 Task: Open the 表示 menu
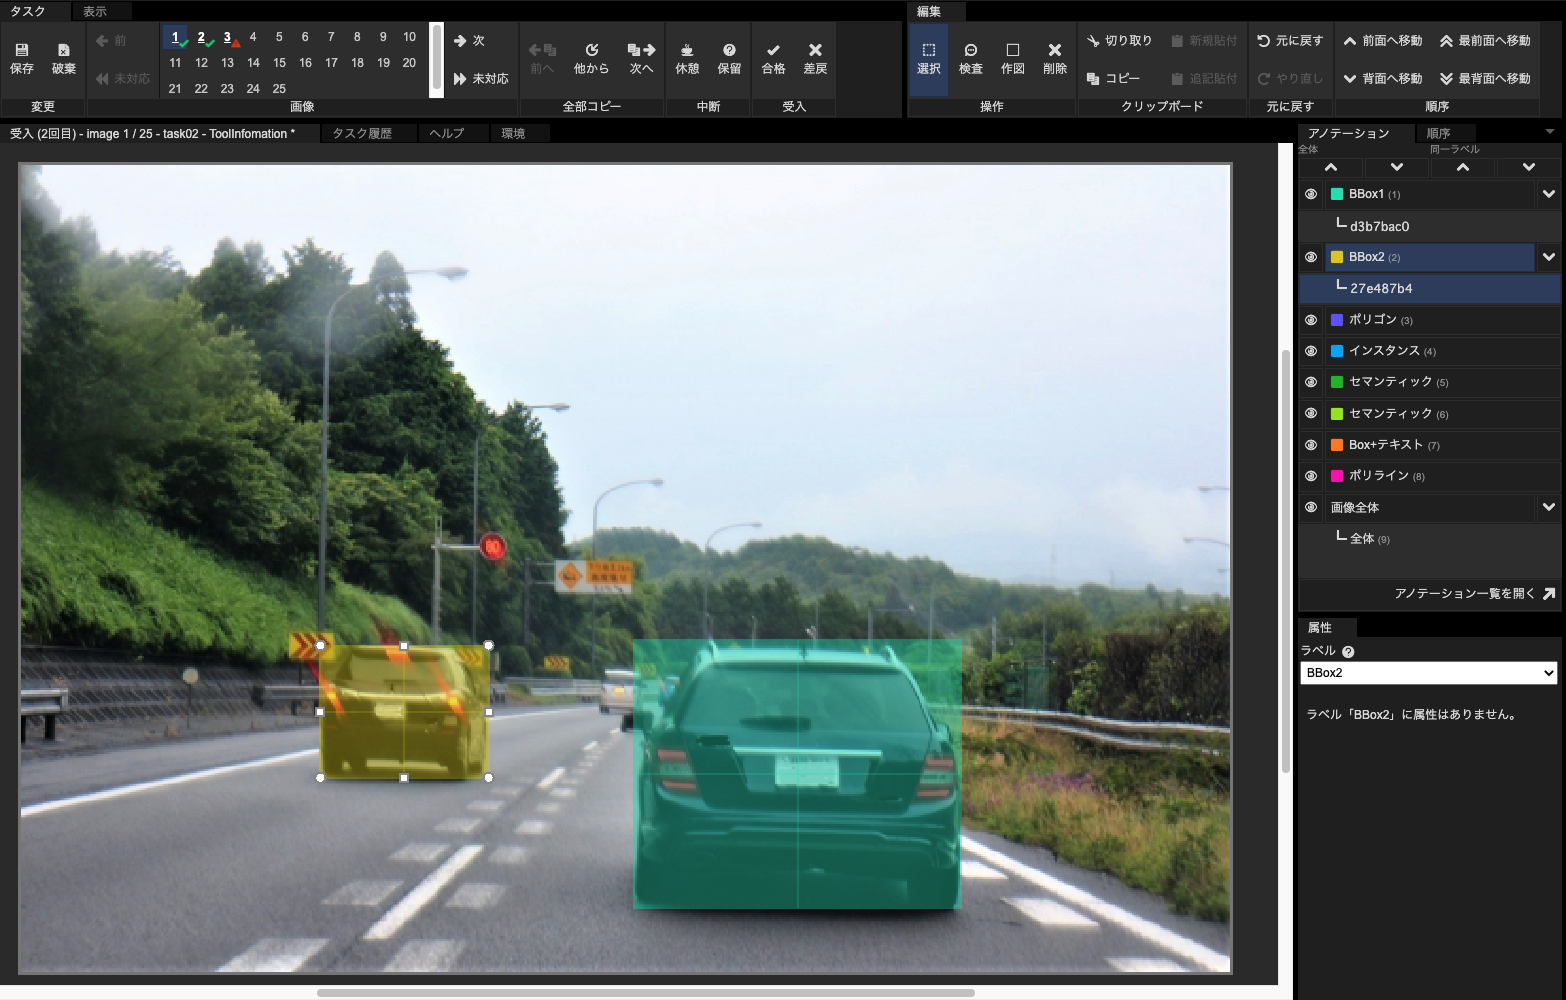pos(97,11)
